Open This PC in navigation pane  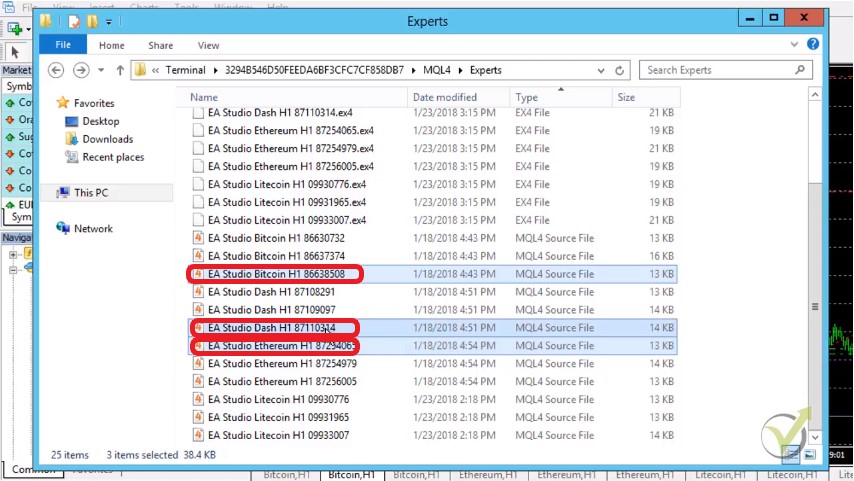pos(90,193)
